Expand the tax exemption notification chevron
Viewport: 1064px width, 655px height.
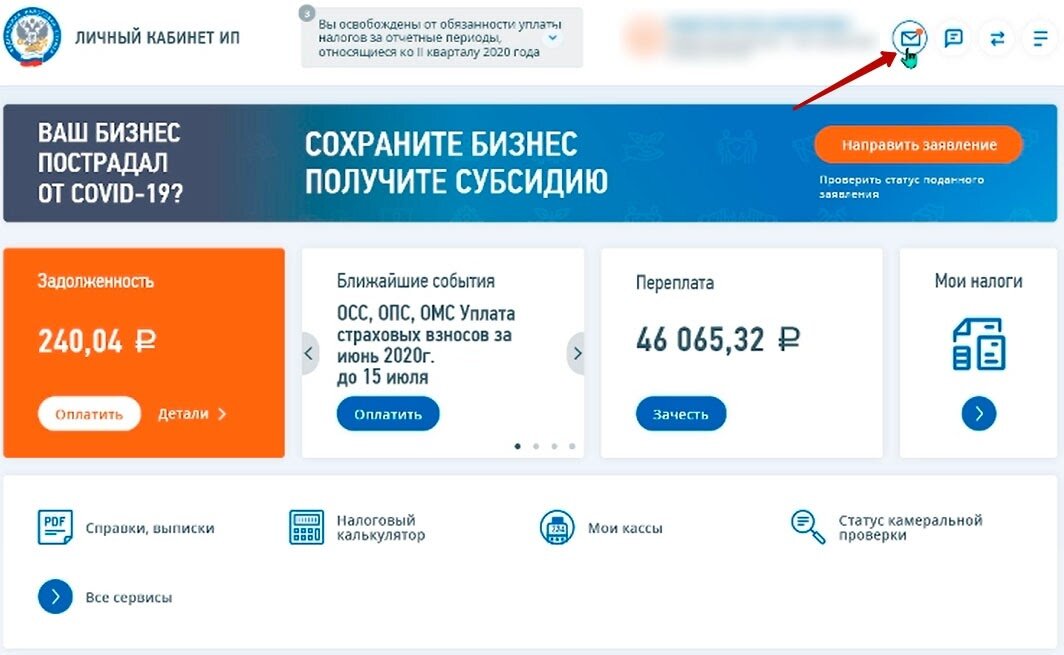point(553,38)
